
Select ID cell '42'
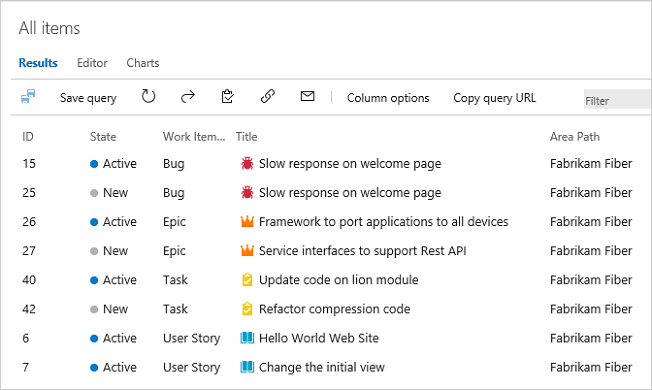[29, 309]
